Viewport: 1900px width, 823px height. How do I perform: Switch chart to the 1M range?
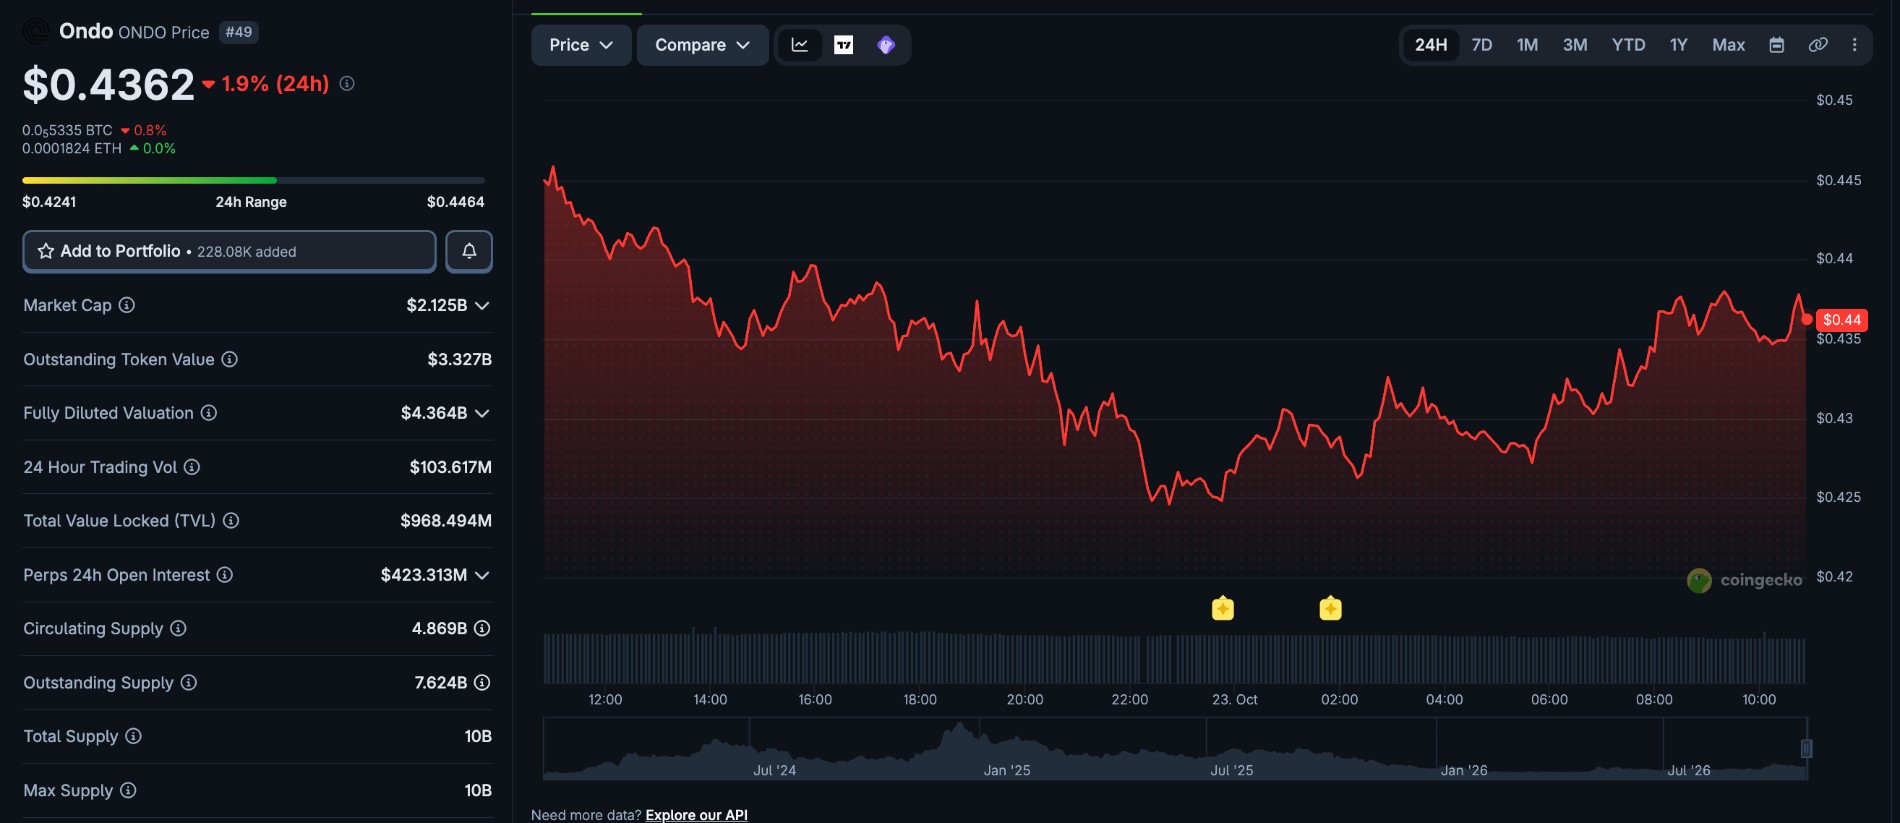coord(1527,45)
